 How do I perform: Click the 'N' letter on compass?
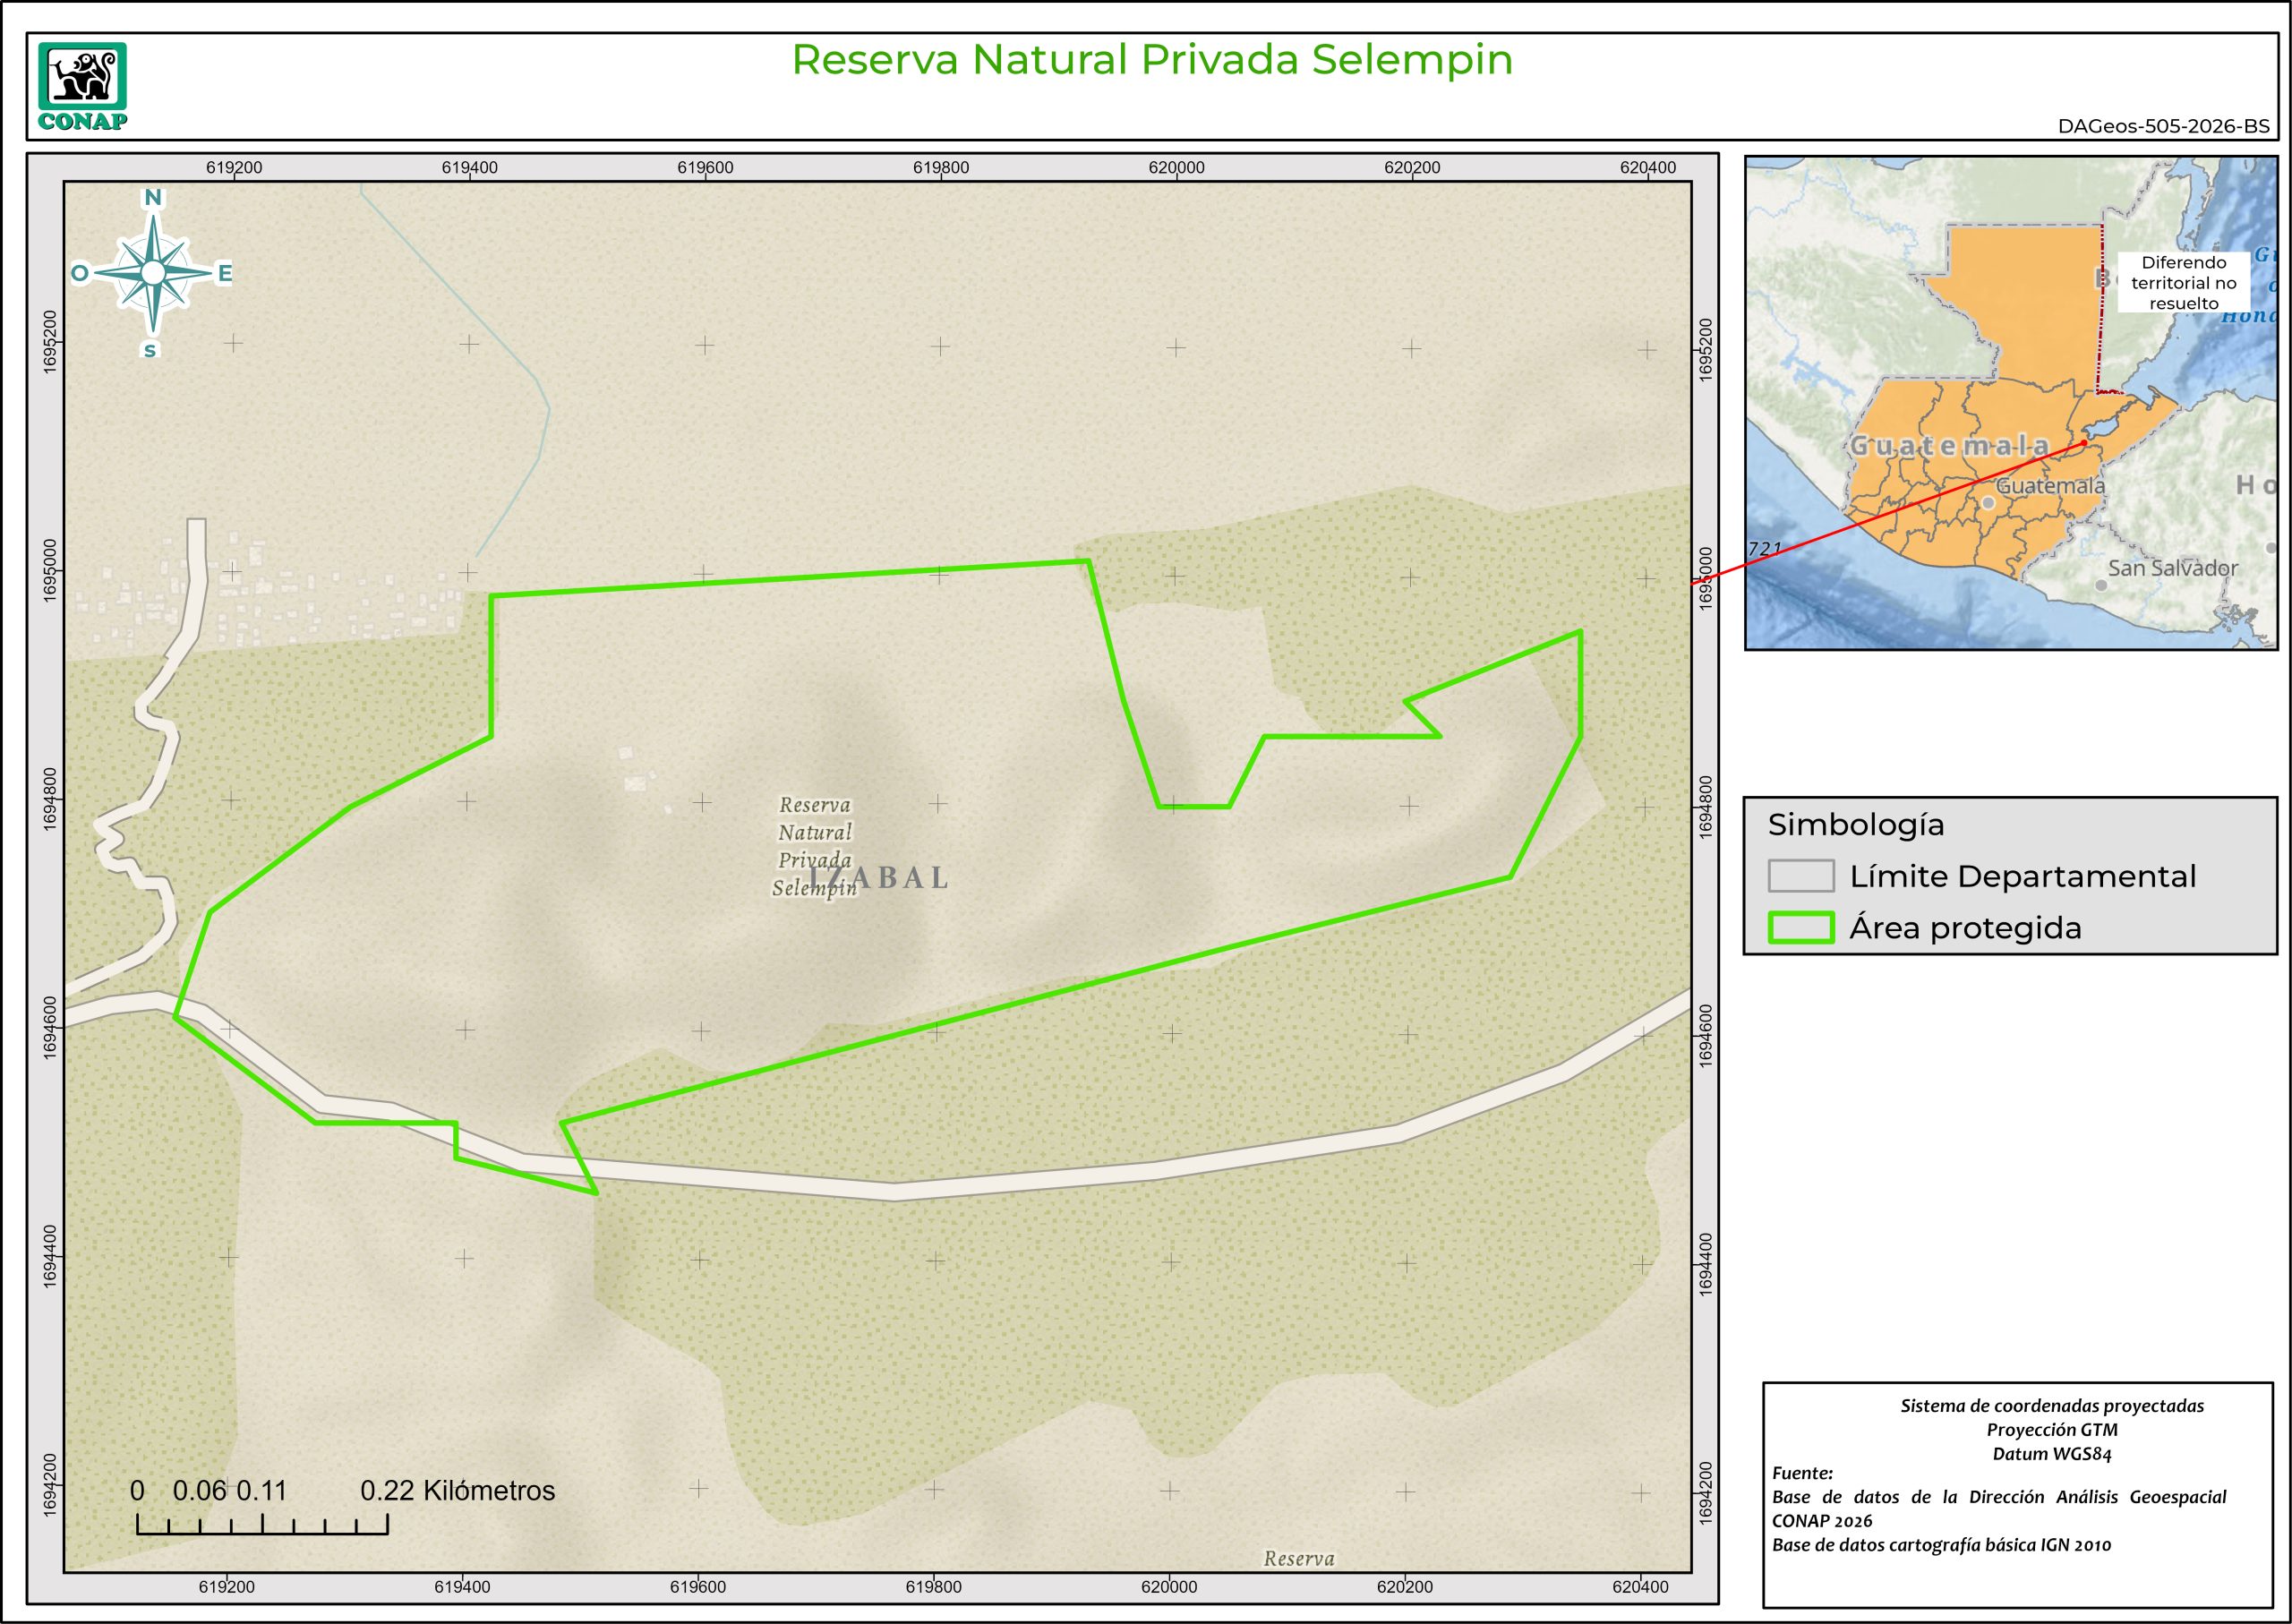click(x=153, y=198)
